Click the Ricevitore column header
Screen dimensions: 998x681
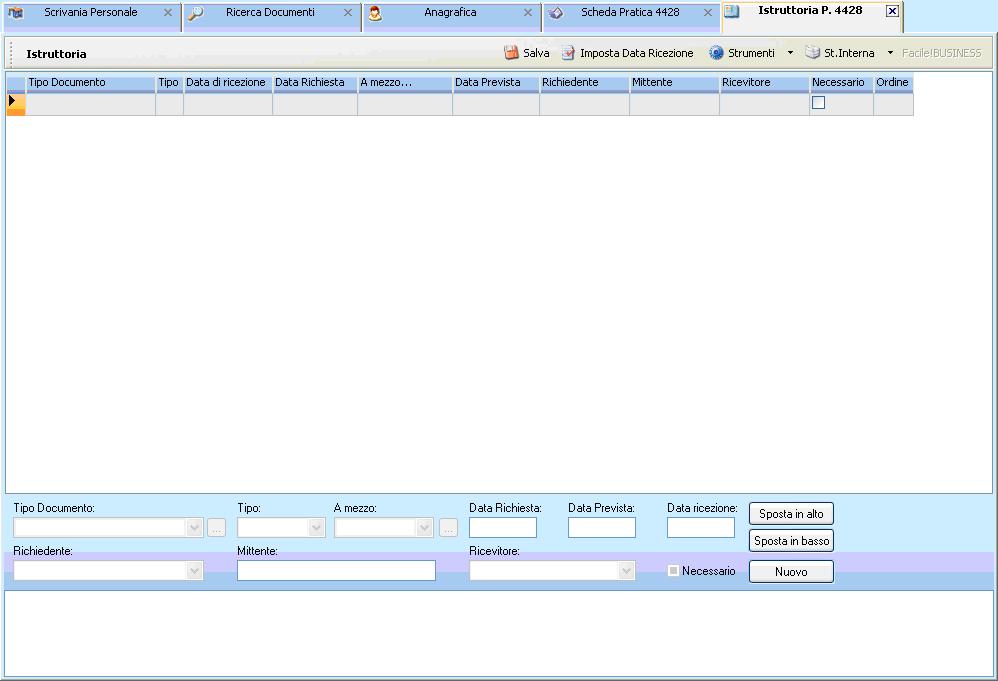tap(764, 83)
